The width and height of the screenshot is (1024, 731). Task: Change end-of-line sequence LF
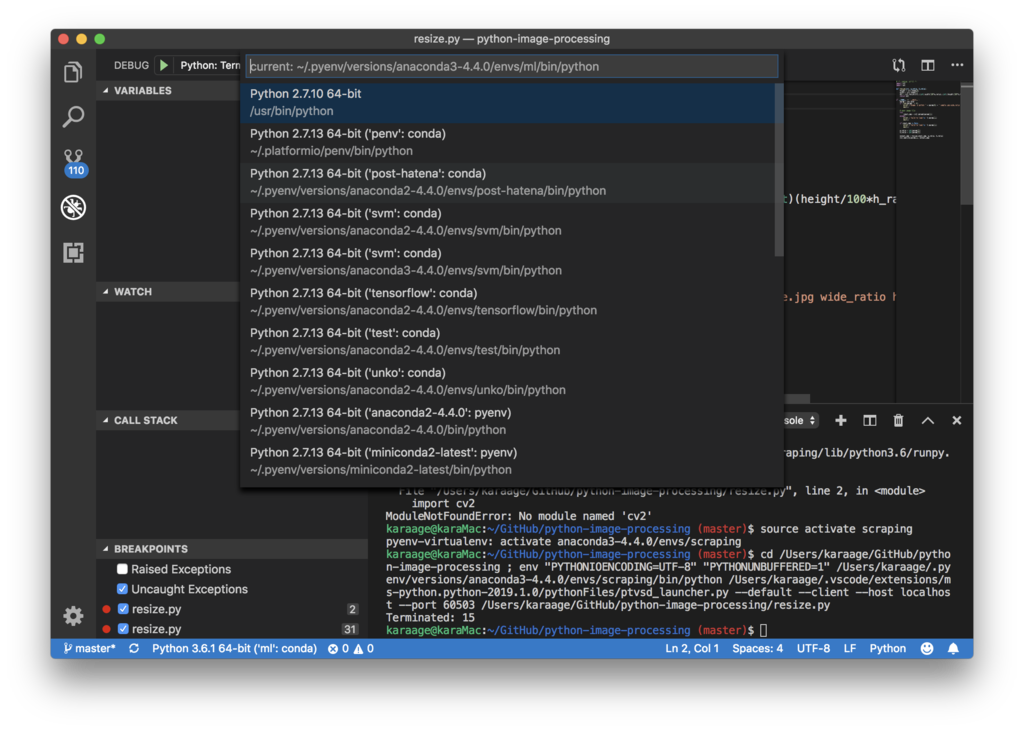850,649
